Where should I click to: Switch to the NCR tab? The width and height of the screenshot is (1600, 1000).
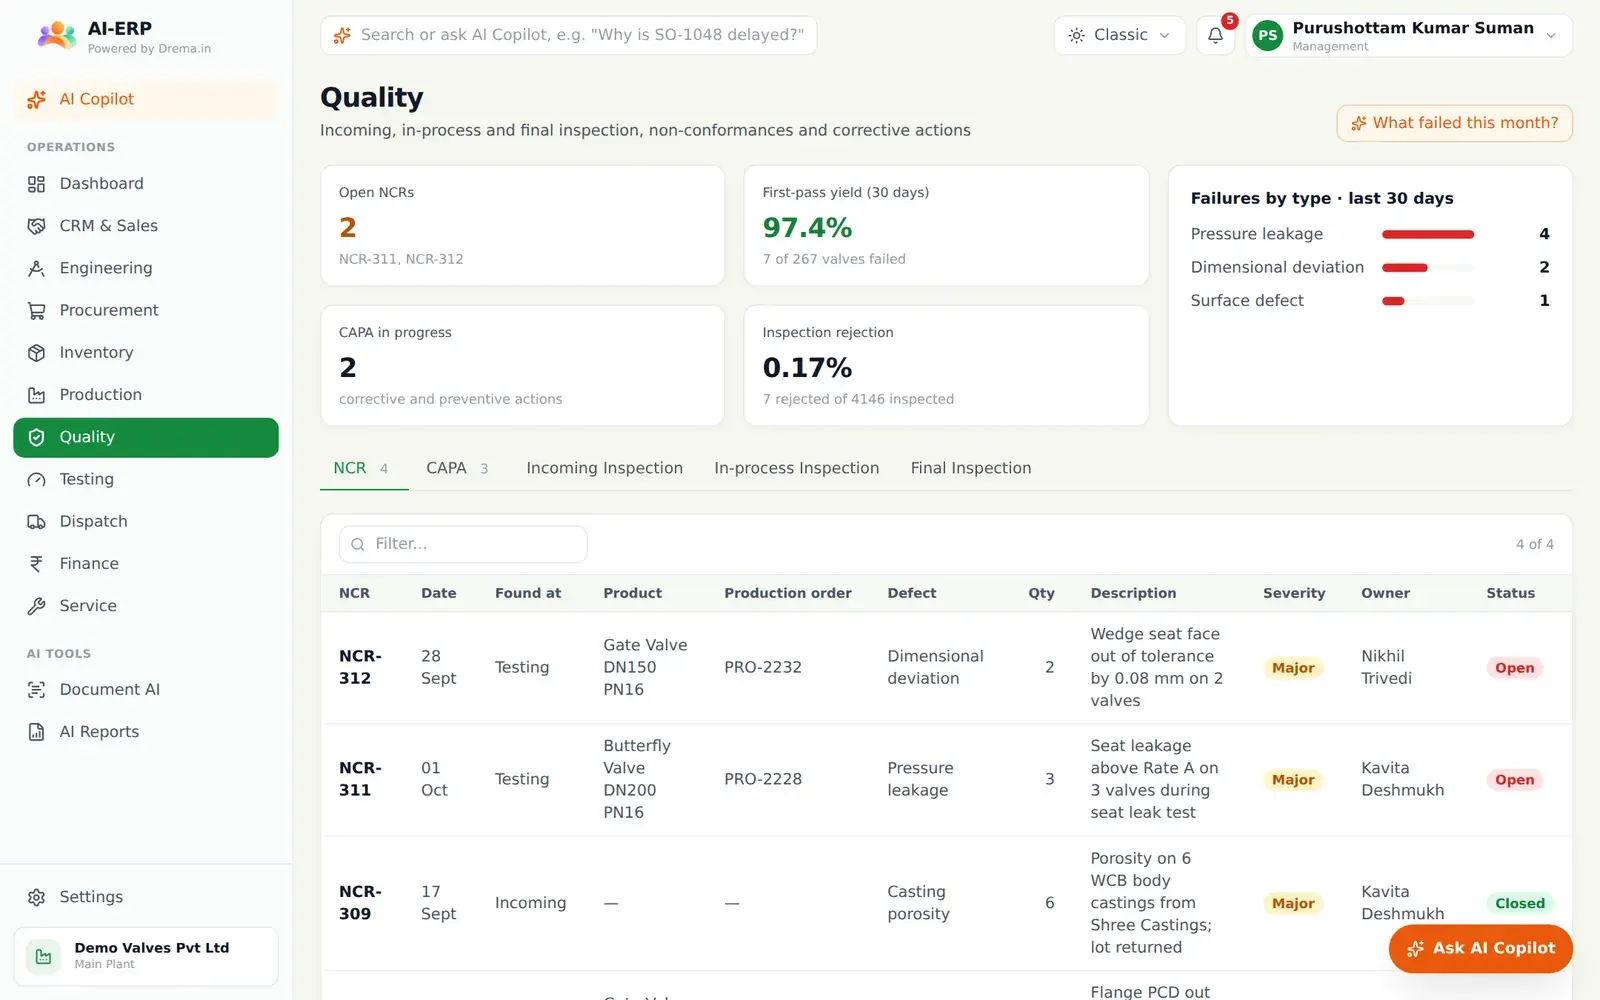tap(362, 468)
